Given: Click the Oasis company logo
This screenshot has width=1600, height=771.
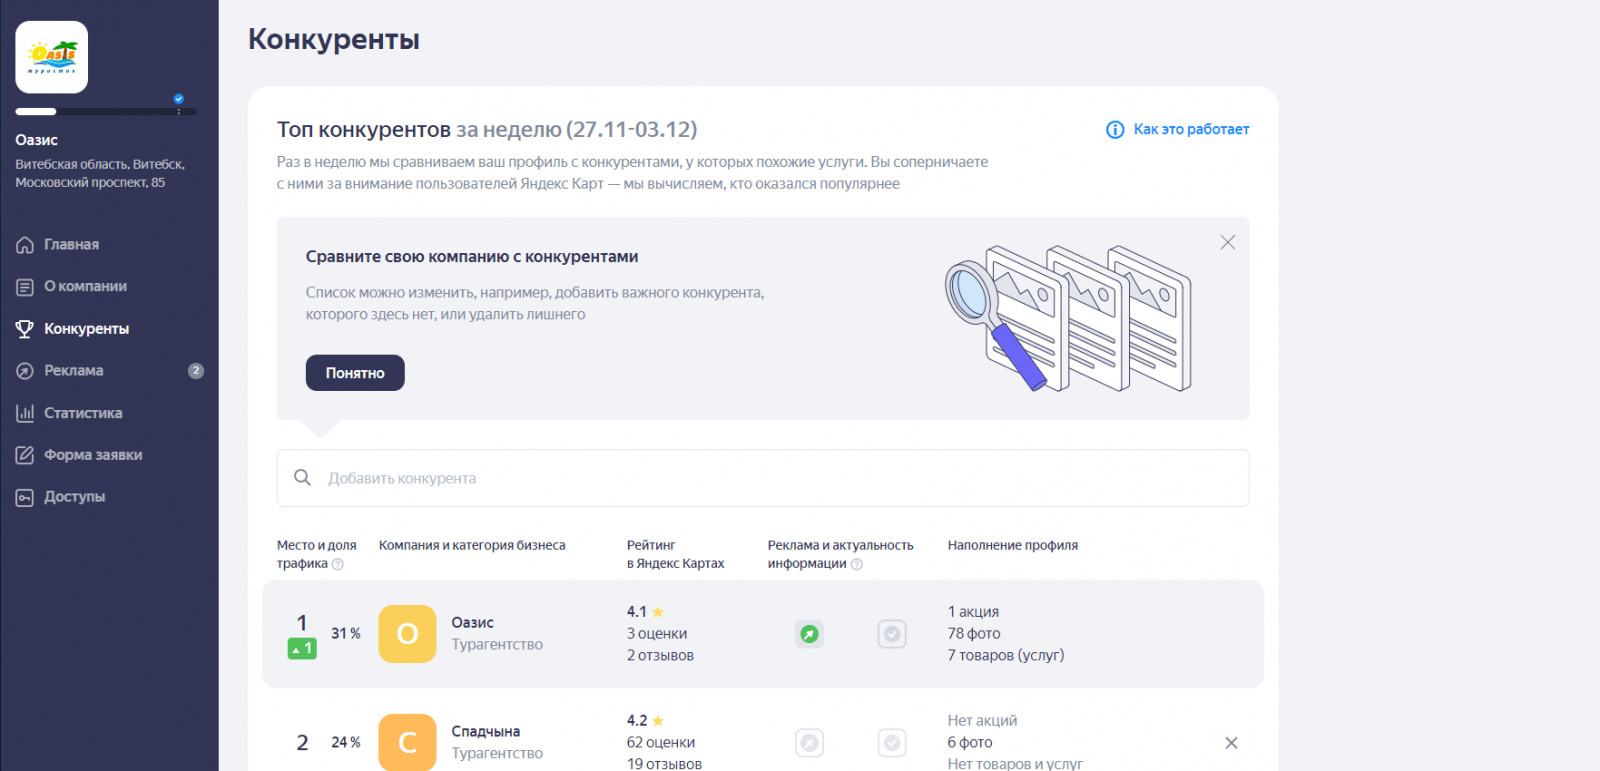Looking at the screenshot, I should [52, 57].
